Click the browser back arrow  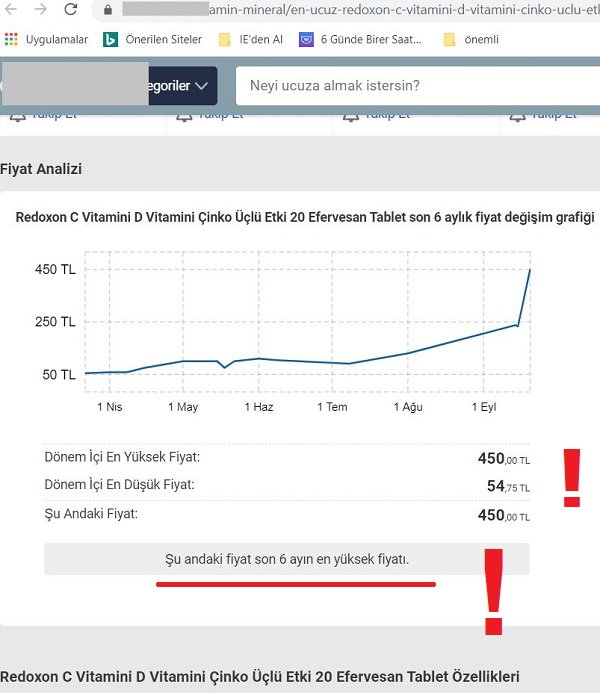[x=12, y=10]
